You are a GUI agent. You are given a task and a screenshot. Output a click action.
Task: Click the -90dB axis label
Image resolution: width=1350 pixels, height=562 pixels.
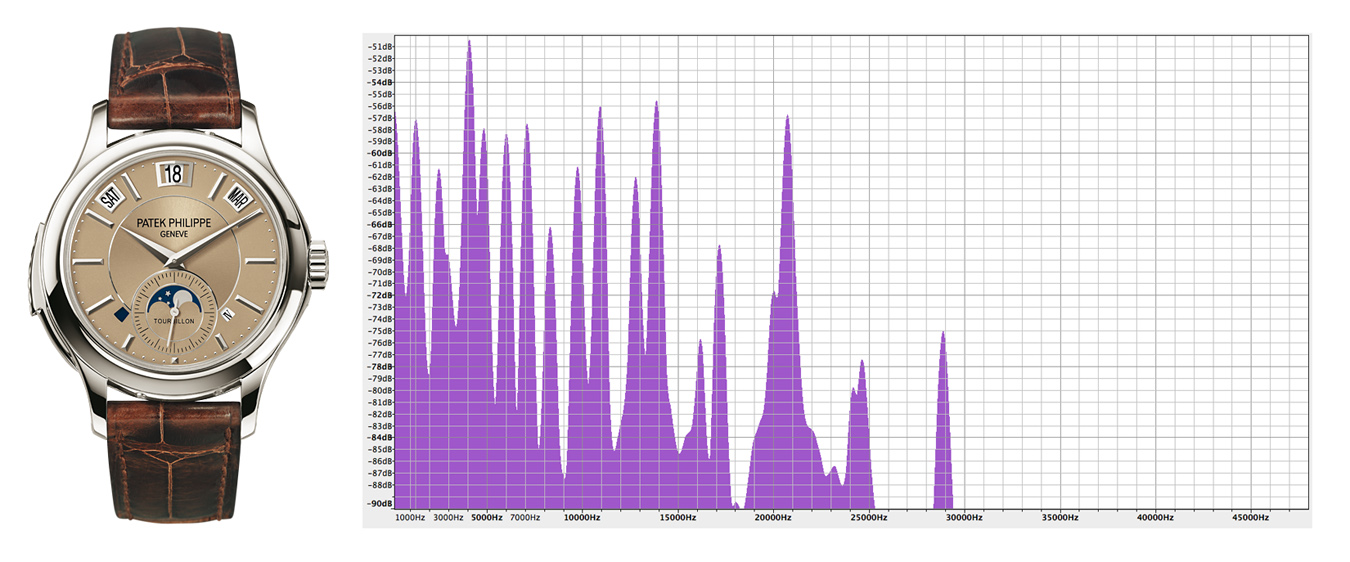pos(379,504)
